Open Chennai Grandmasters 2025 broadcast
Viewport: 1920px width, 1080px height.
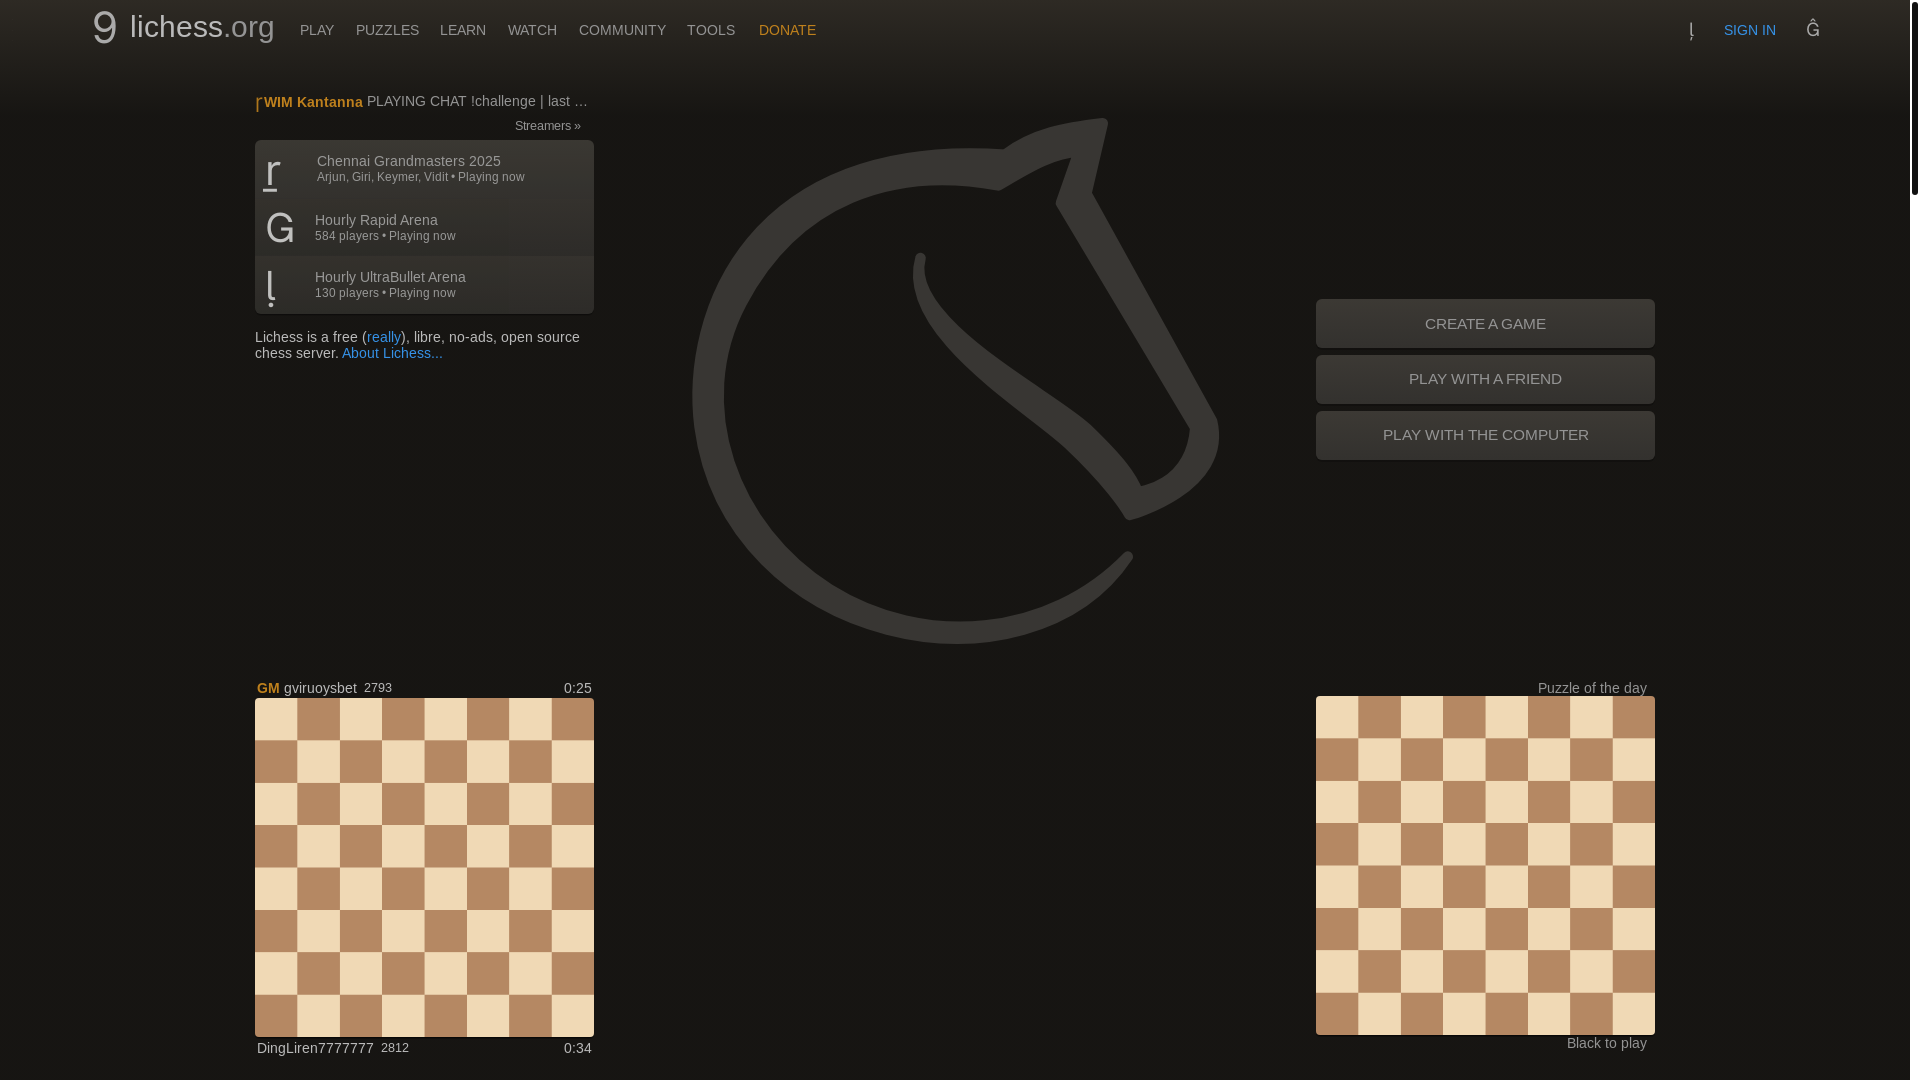click(x=424, y=169)
